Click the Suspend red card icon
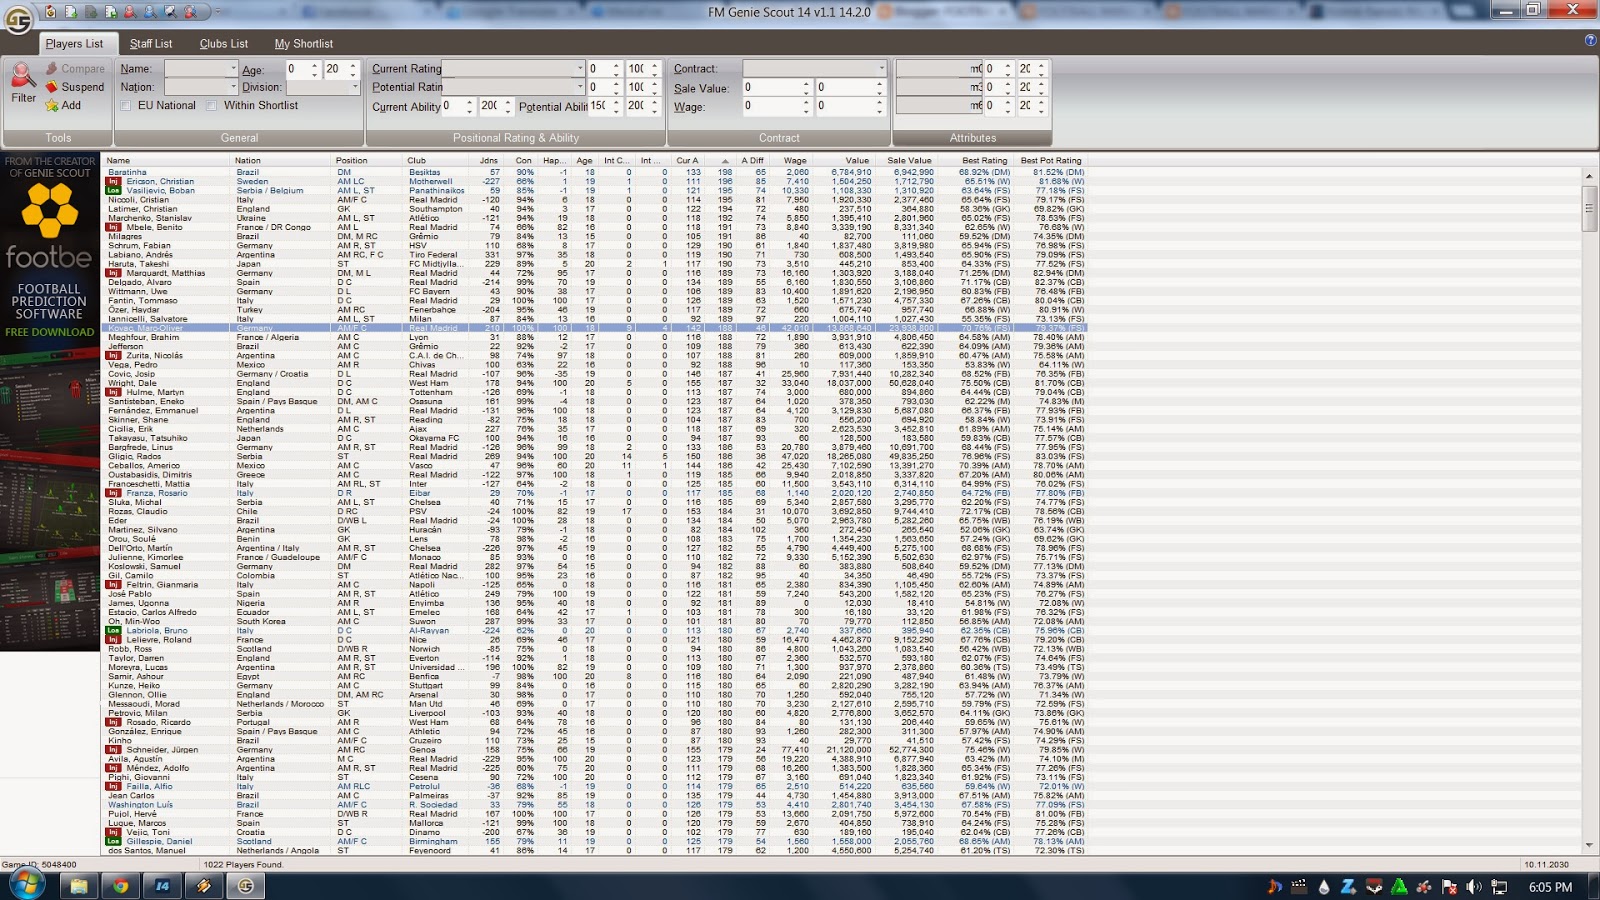This screenshot has height=900, width=1600. [x=52, y=87]
